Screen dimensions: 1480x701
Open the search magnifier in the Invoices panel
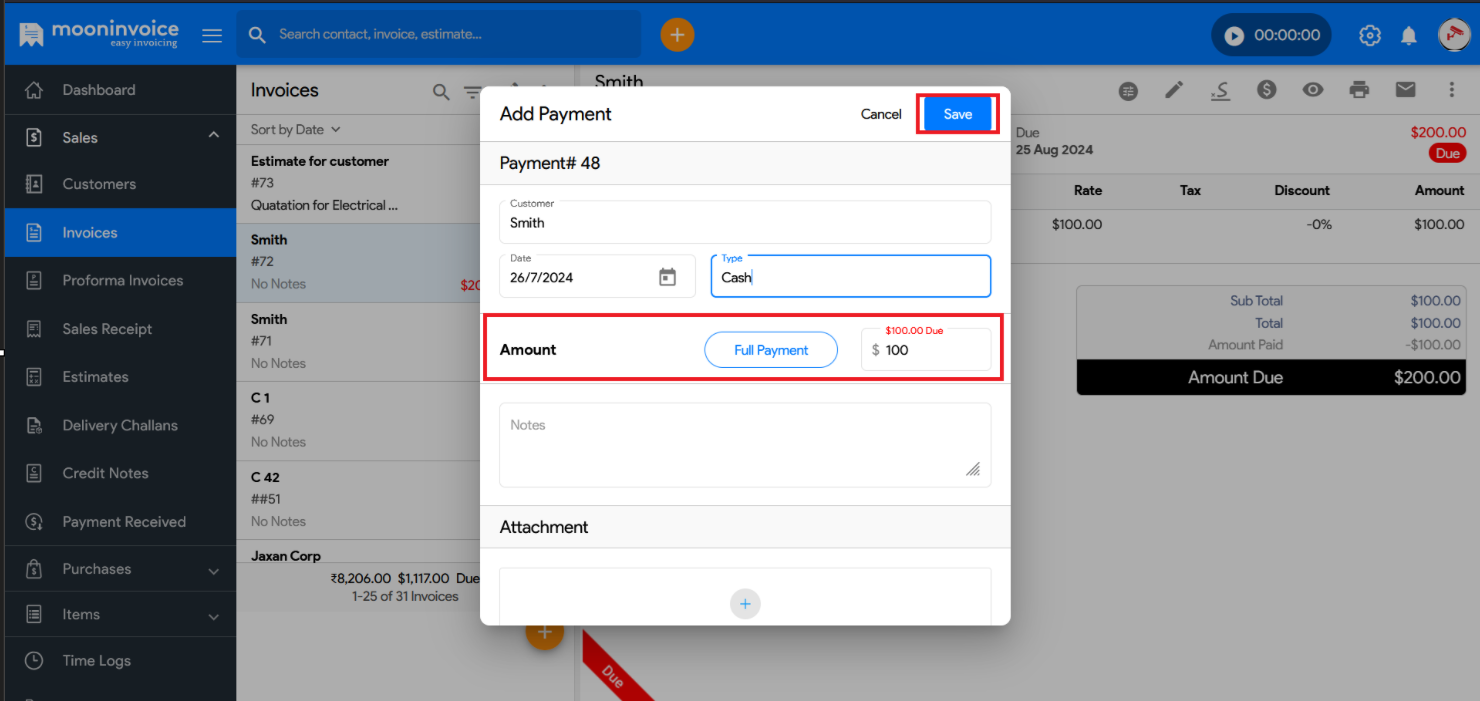pos(441,91)
